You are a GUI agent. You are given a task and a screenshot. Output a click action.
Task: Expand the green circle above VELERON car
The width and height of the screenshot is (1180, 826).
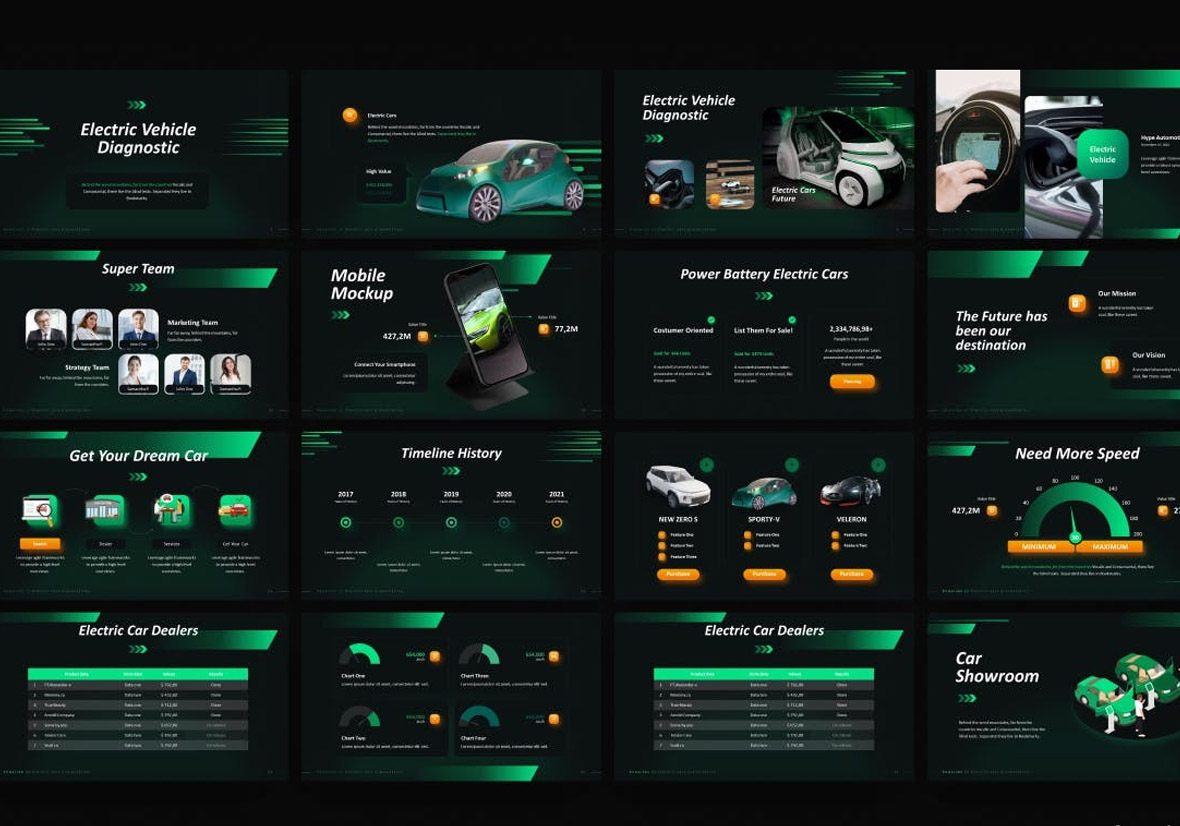(878, 465)
